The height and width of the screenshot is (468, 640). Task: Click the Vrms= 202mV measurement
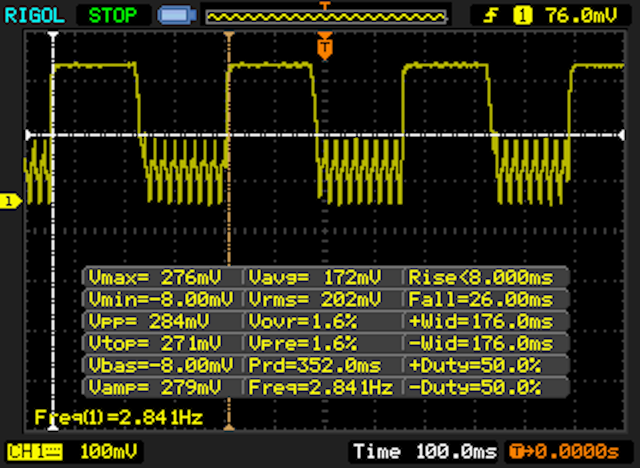click(315, 299)
